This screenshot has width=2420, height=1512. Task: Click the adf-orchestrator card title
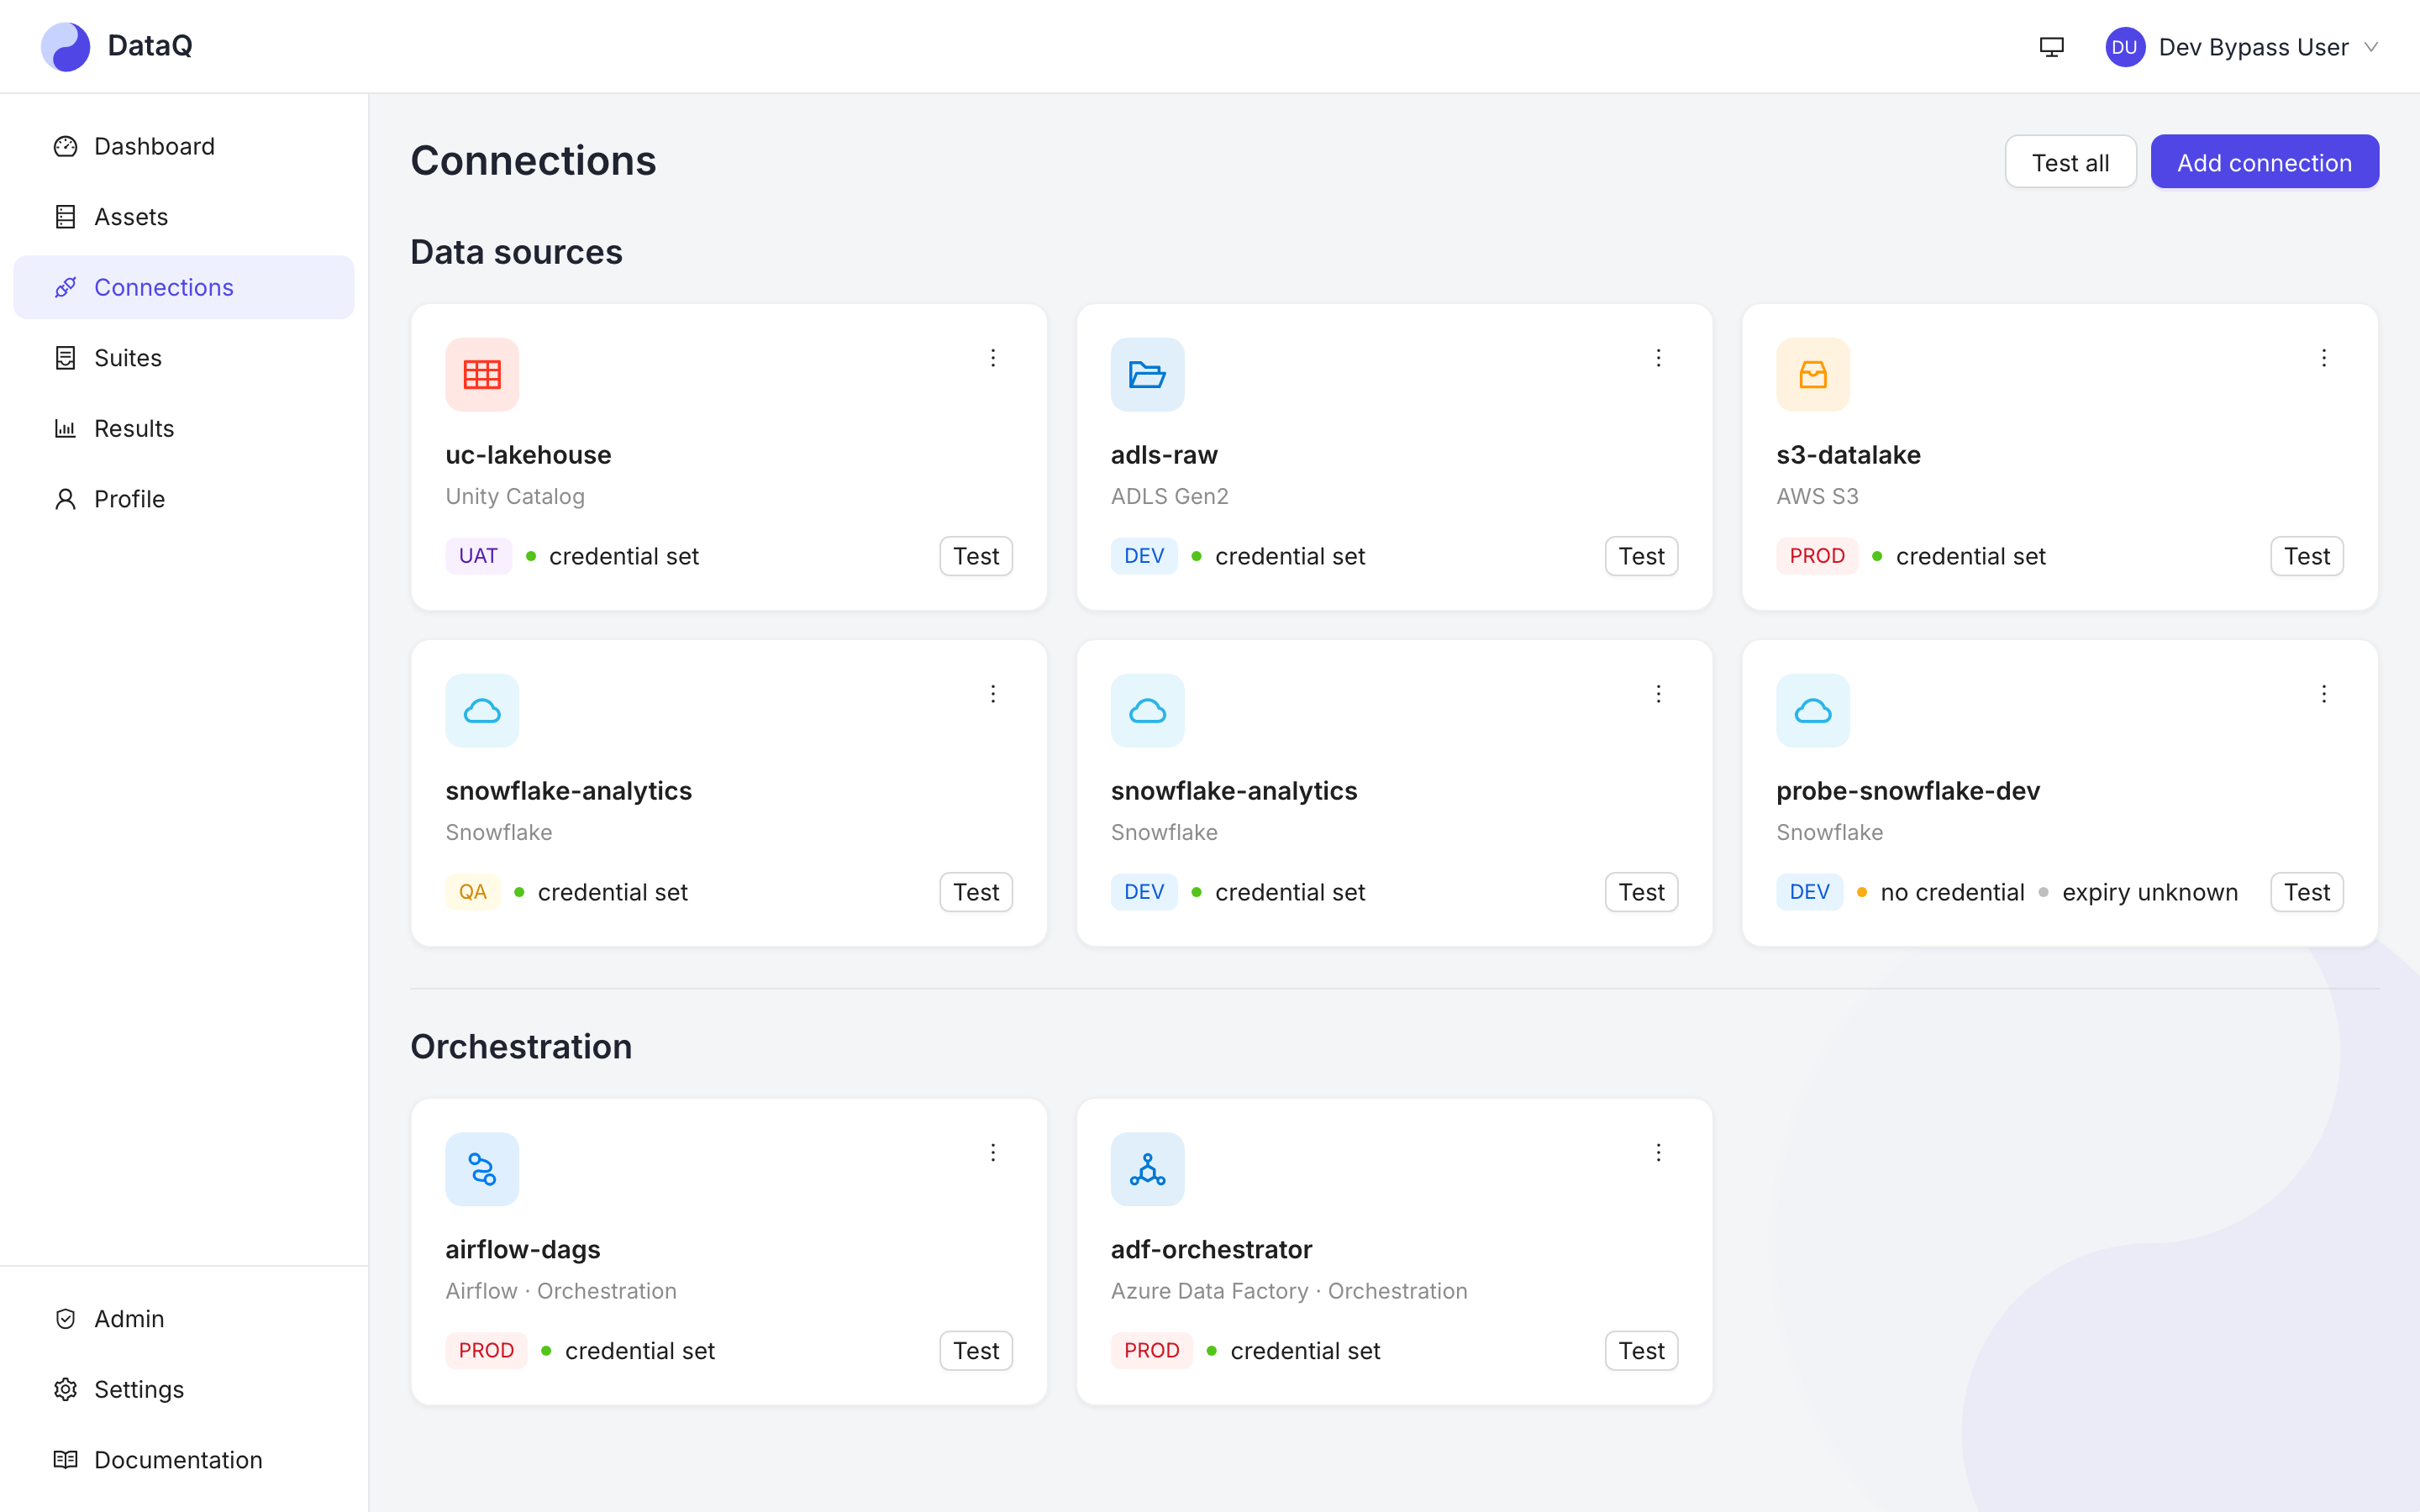point(1211,1249)
